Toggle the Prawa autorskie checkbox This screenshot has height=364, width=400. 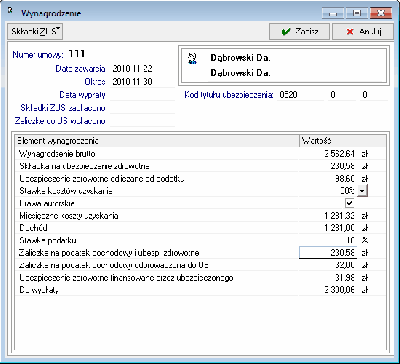coord(349,203)
